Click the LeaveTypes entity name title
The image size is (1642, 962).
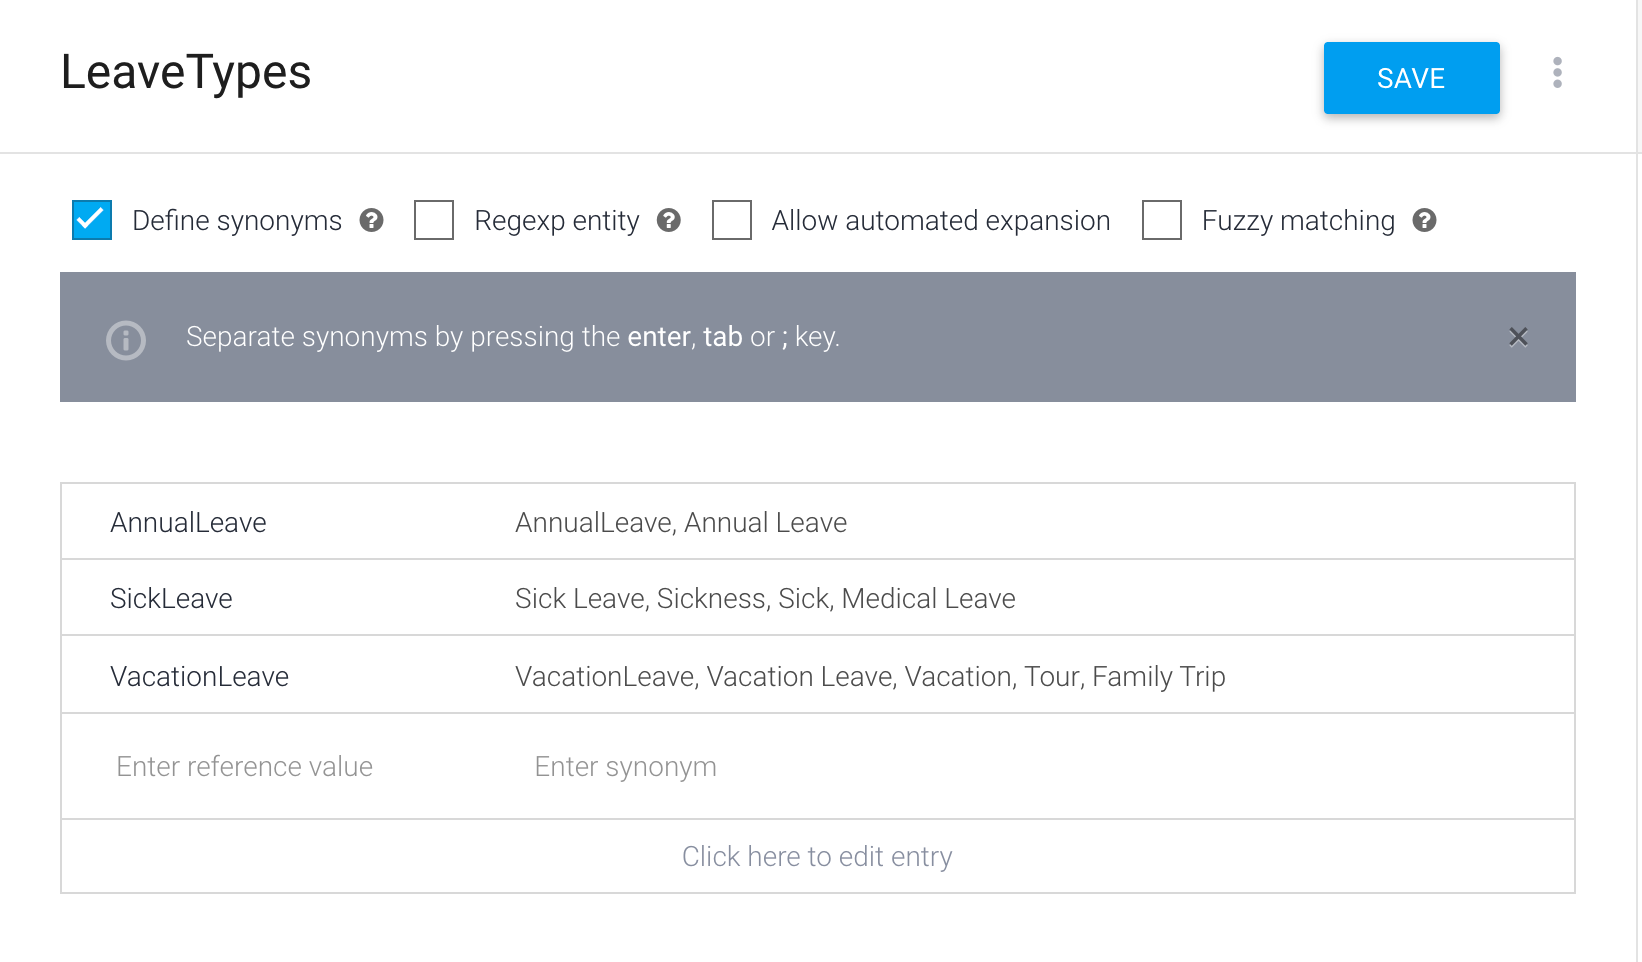pyautogui.click(x=186, y=72)
